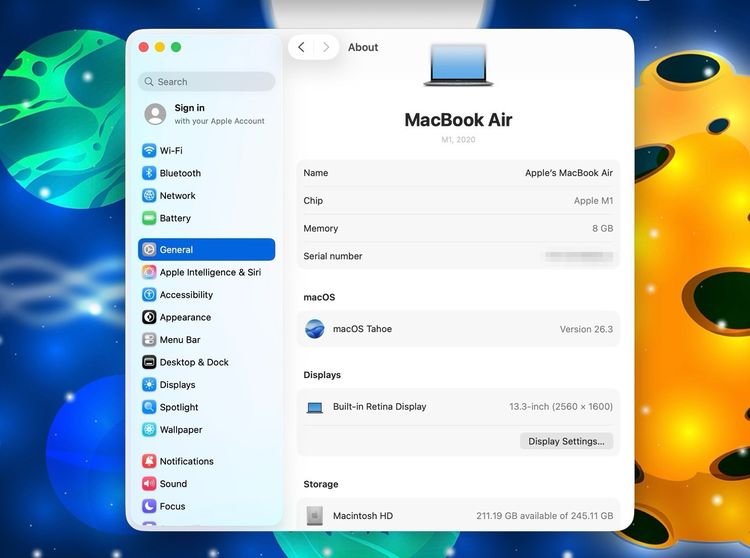The width and height of the screenshot is (750, 558).
Task: Click the Apple Intelligence & Siri icon
Action: pos(149,272)
